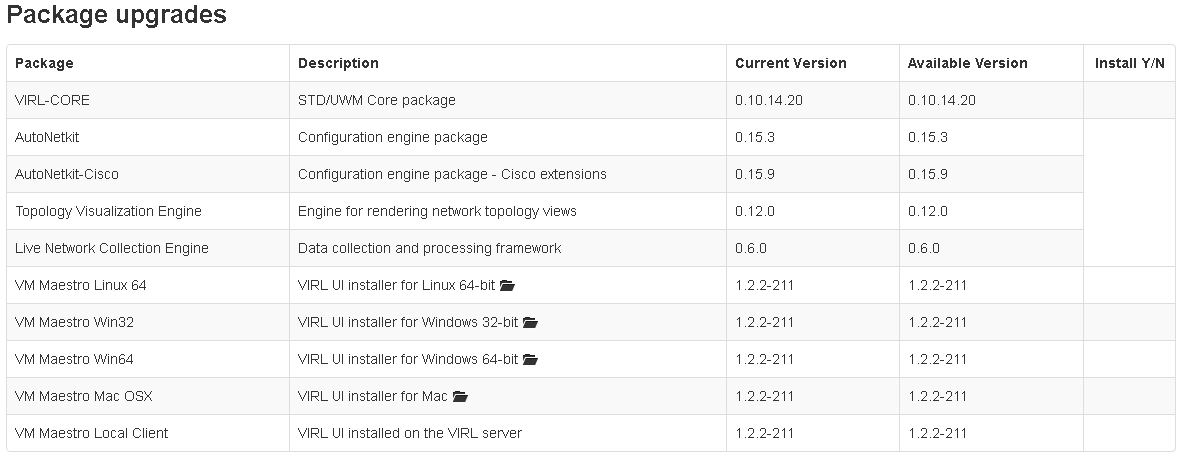This screenshot has height=462, width=1184.
Task: Select the AutoNetkit-Cisco package name
Action: (x=66, y=174)
